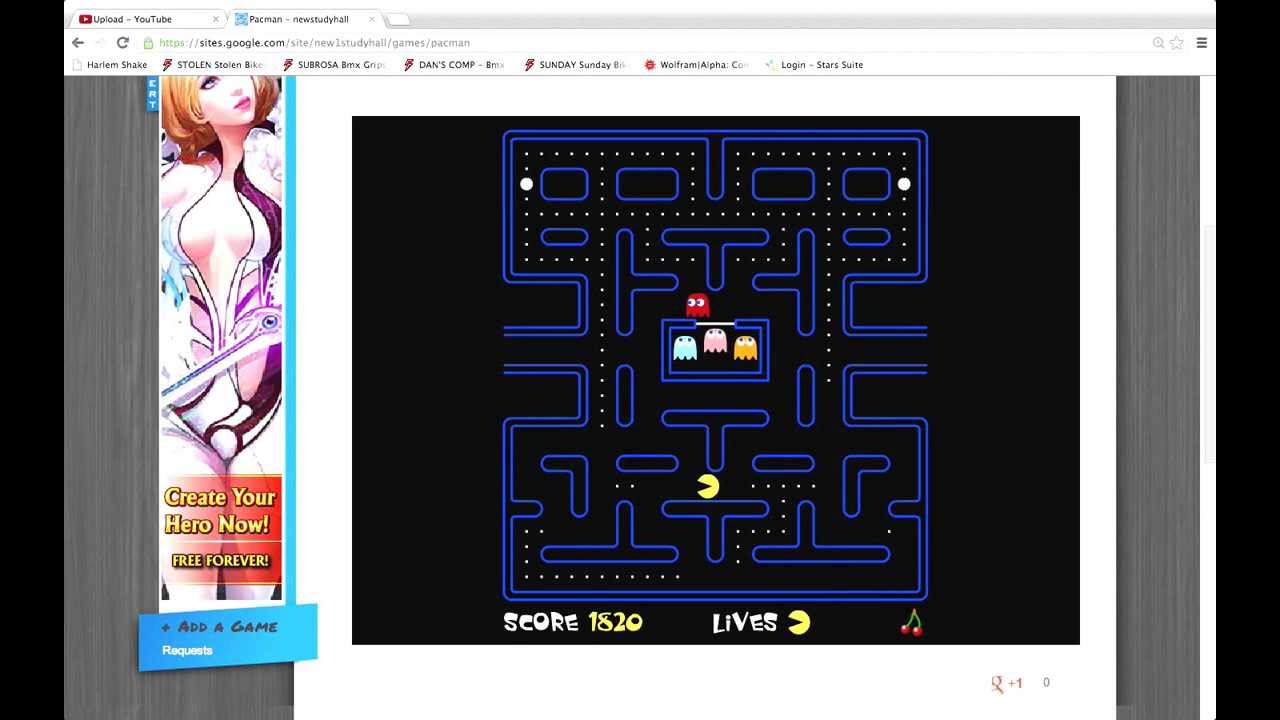This screenshot has width=1280, height=720.
Task: Click the red ghost above the ghost house
Action: coord(697,305)
